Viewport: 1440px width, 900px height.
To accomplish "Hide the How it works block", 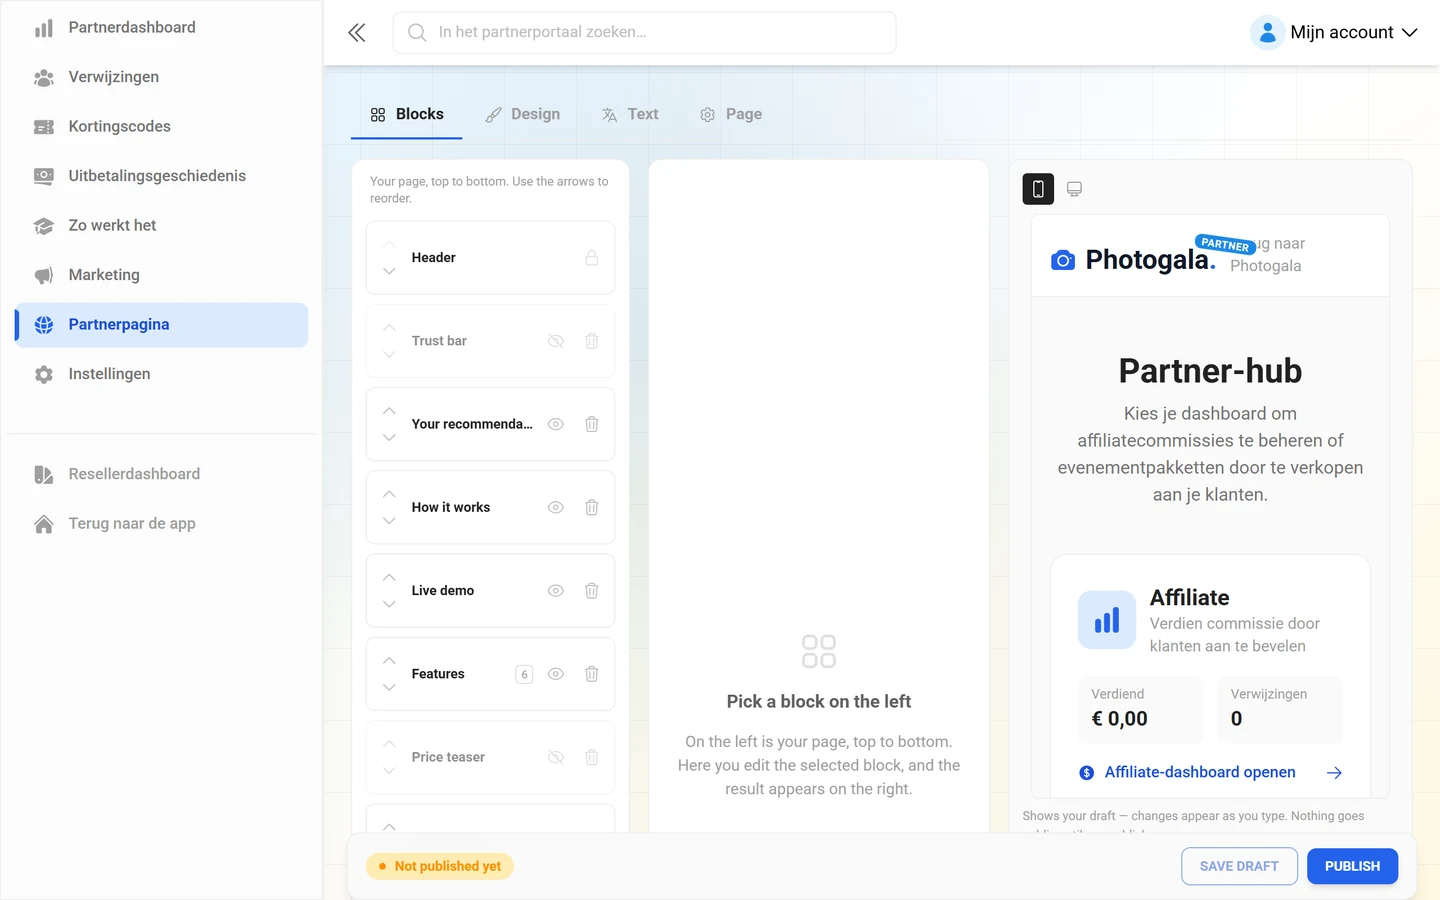I will (x=556, y=507).
